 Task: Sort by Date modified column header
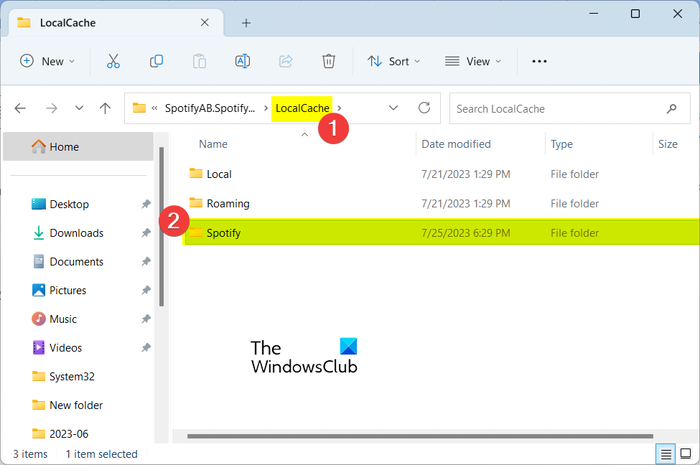point(456,144)
